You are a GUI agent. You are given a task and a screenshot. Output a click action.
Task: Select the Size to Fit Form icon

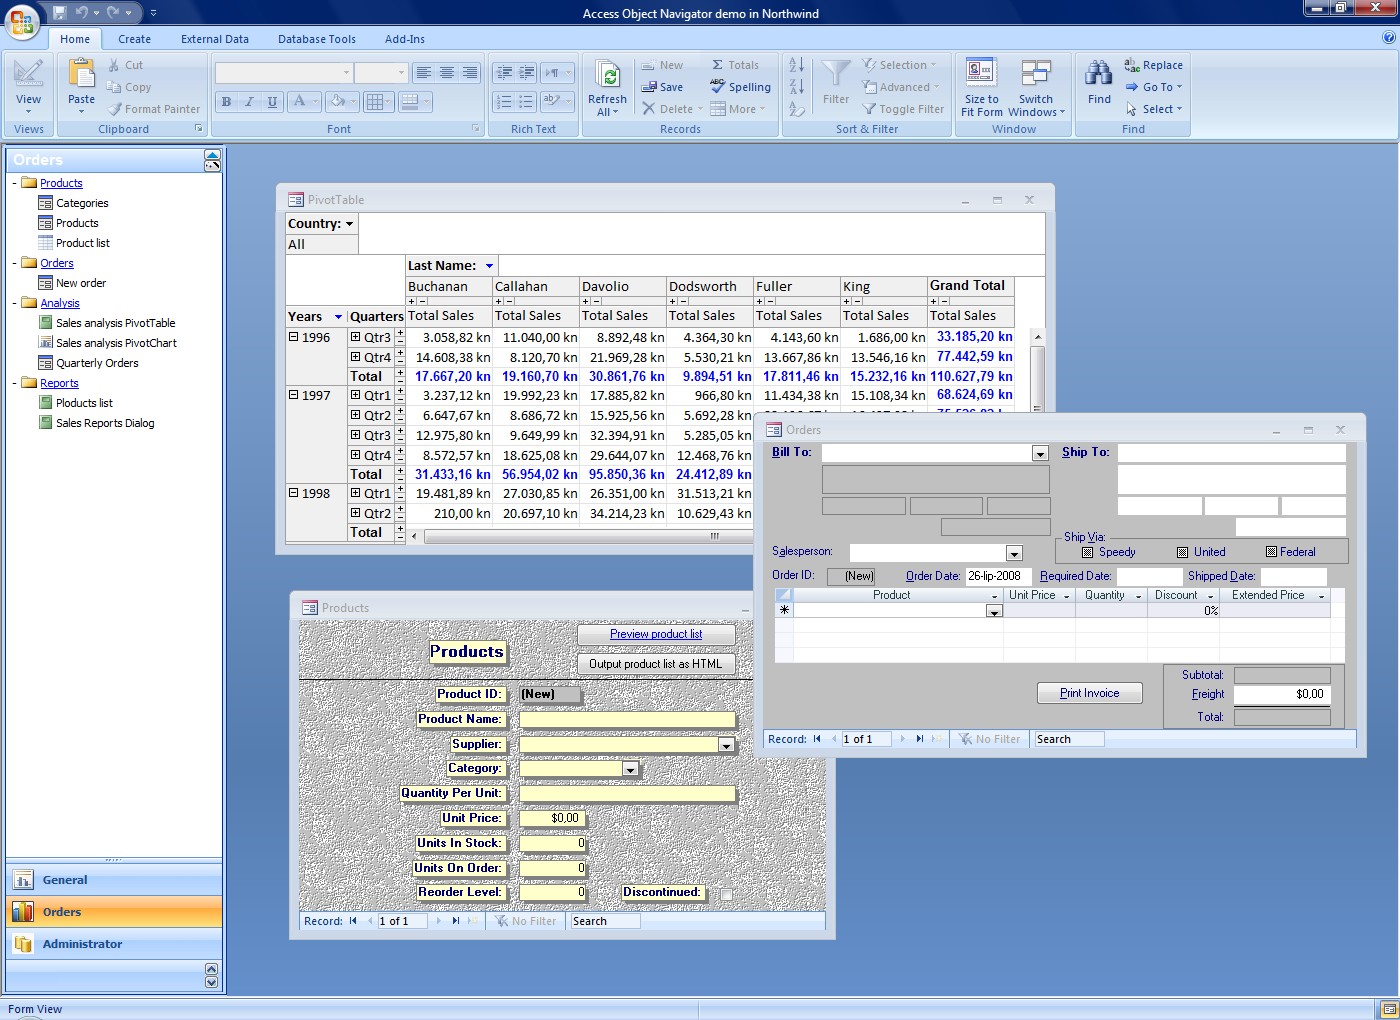pyautogui.click(x=981, y=73)
